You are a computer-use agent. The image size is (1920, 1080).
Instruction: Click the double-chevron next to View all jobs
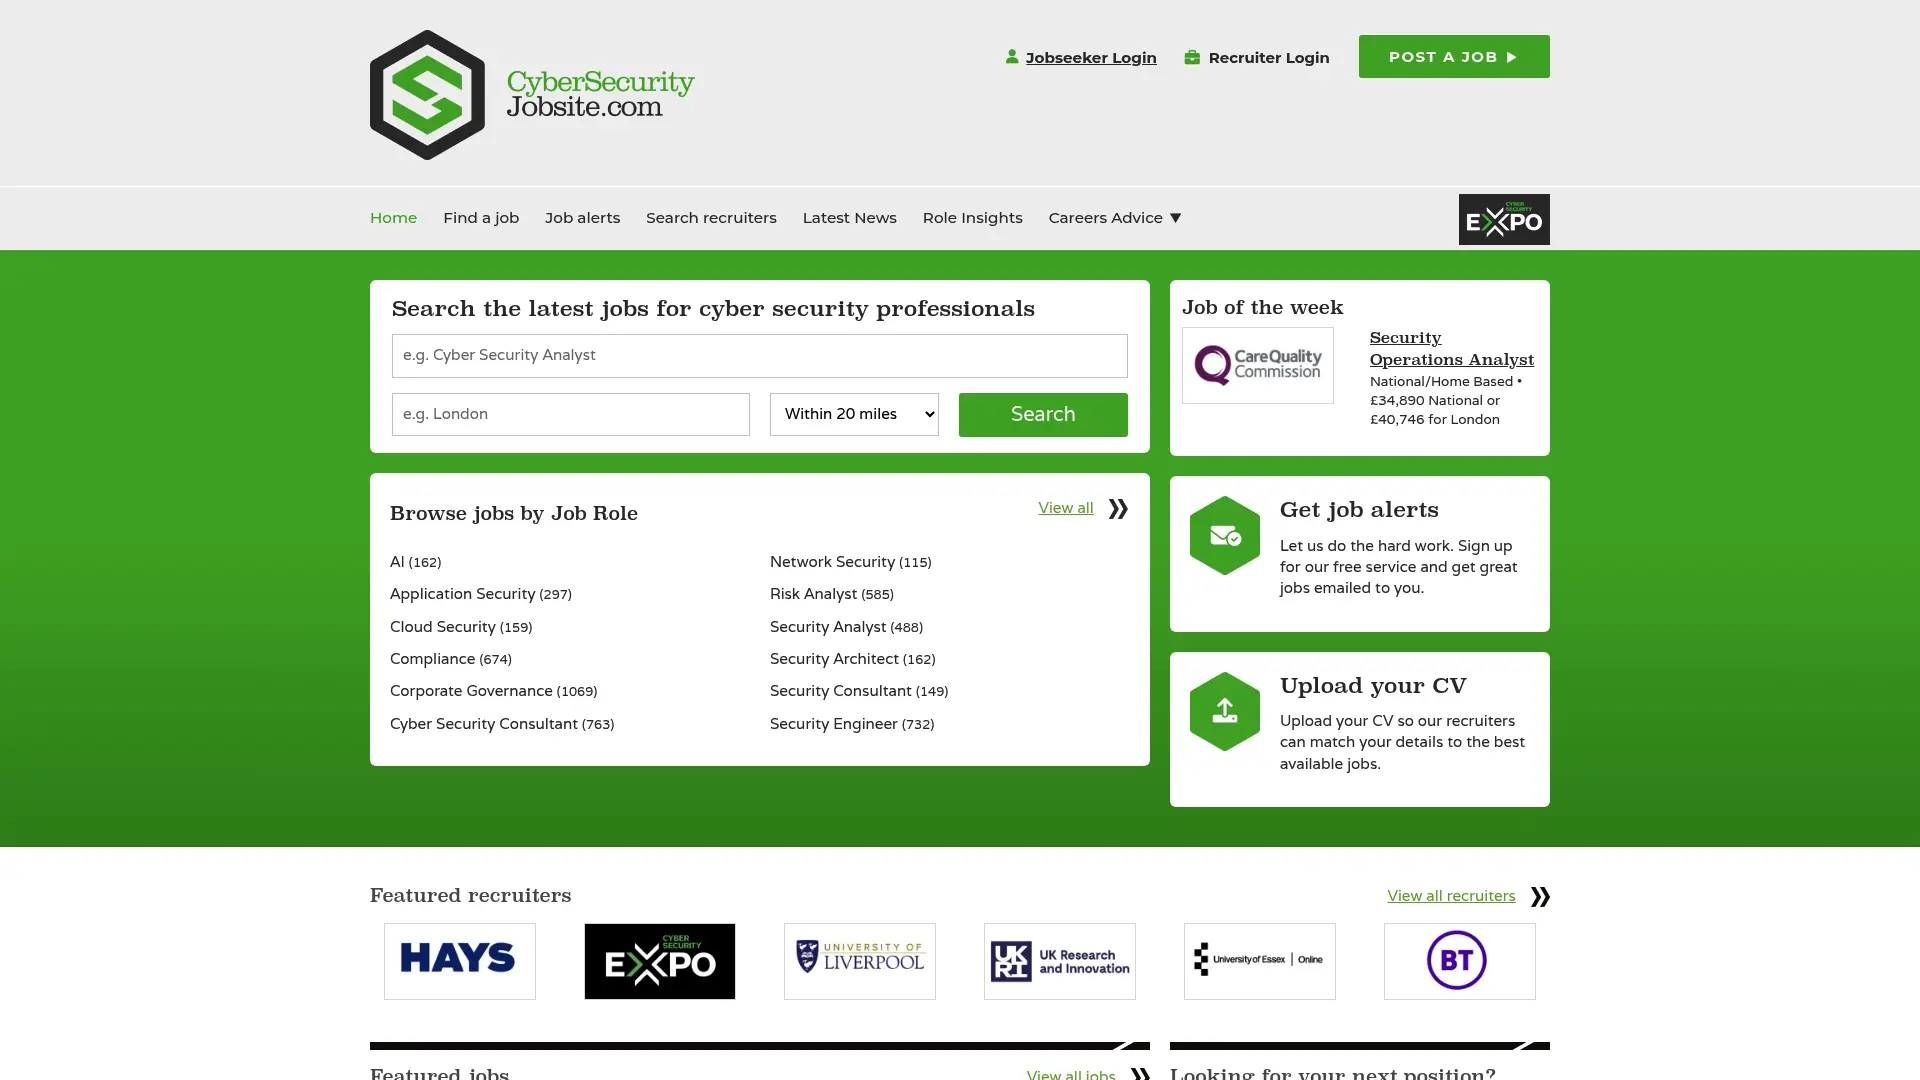pos(1140,1074)
